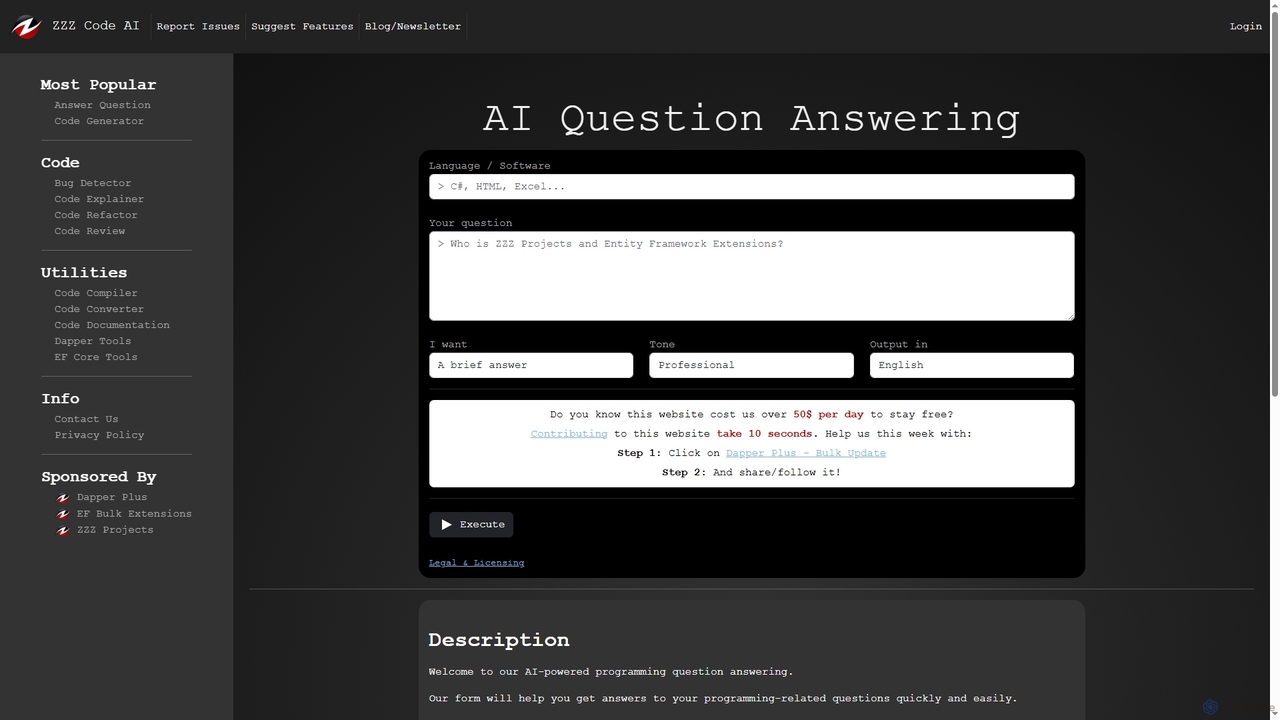Screen dimensions: 1280x720
Task: Click the ZZZ Code AI site title
Action: 96,25
